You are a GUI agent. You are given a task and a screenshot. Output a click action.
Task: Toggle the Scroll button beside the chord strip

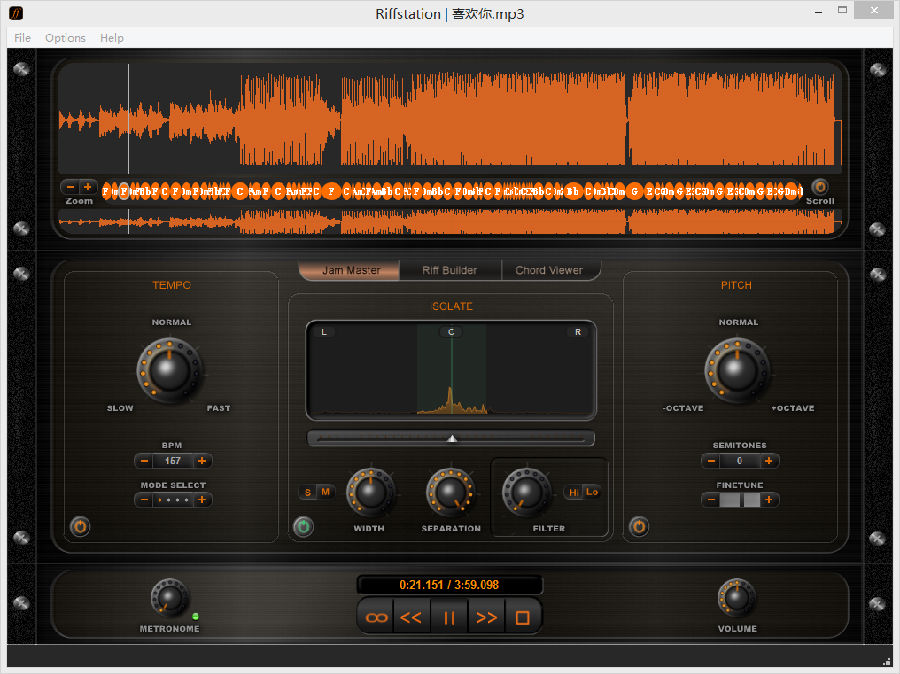(820, 187)
